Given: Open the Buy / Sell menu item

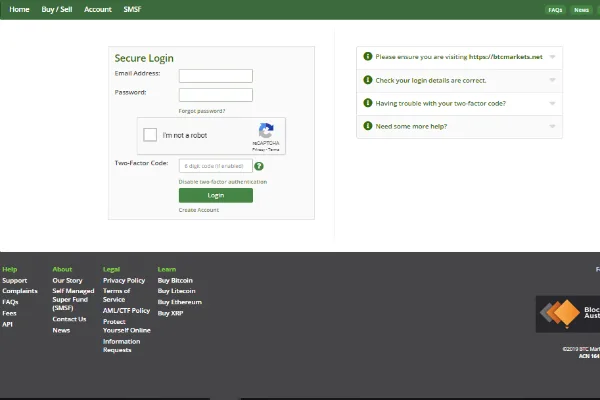Looking at the screenshot, I should click(56, 9).
